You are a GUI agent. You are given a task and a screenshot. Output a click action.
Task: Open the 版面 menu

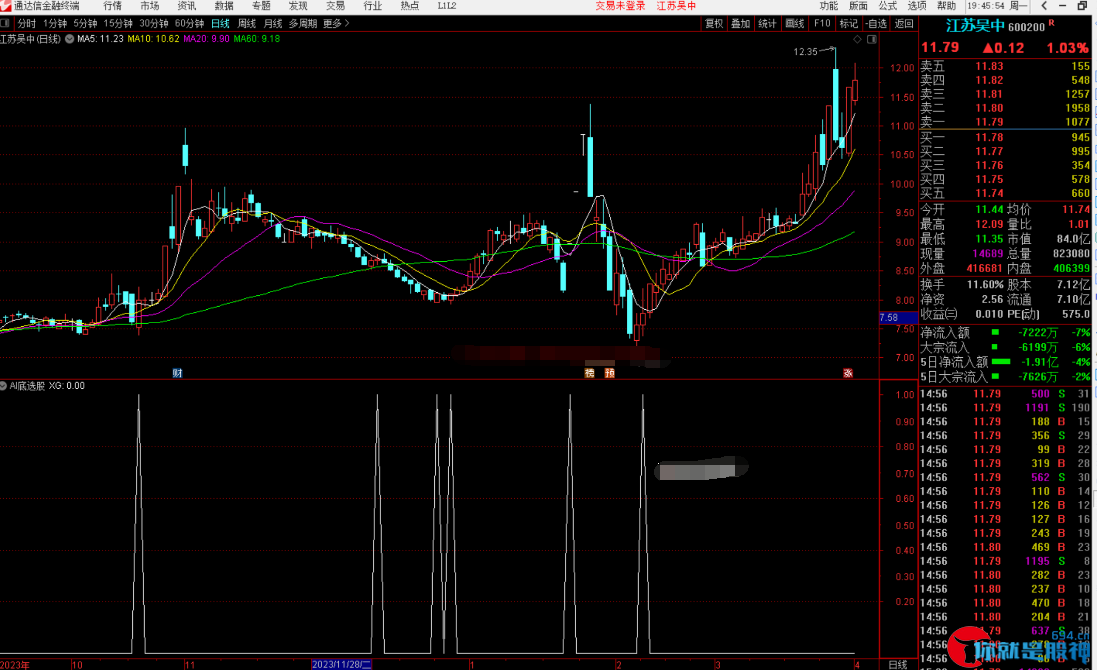pyautogui.click(x=858, y=6)
